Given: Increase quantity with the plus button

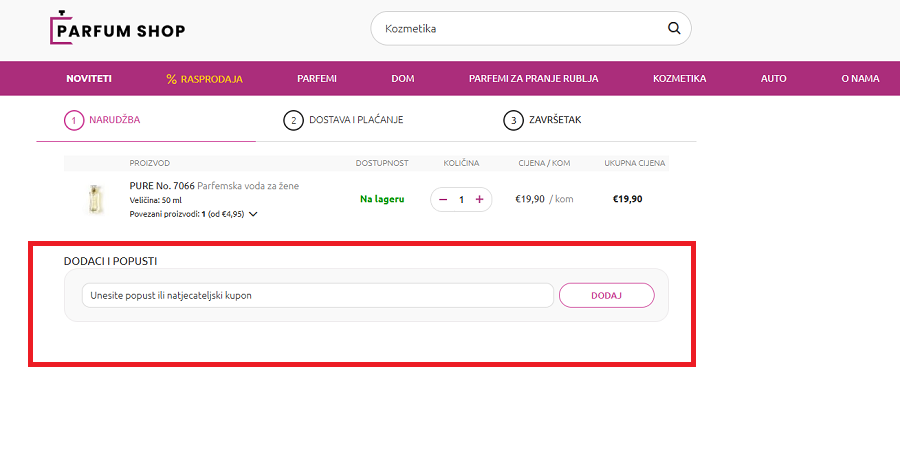Looking at the screenshot, I should (x=479, y=199).
